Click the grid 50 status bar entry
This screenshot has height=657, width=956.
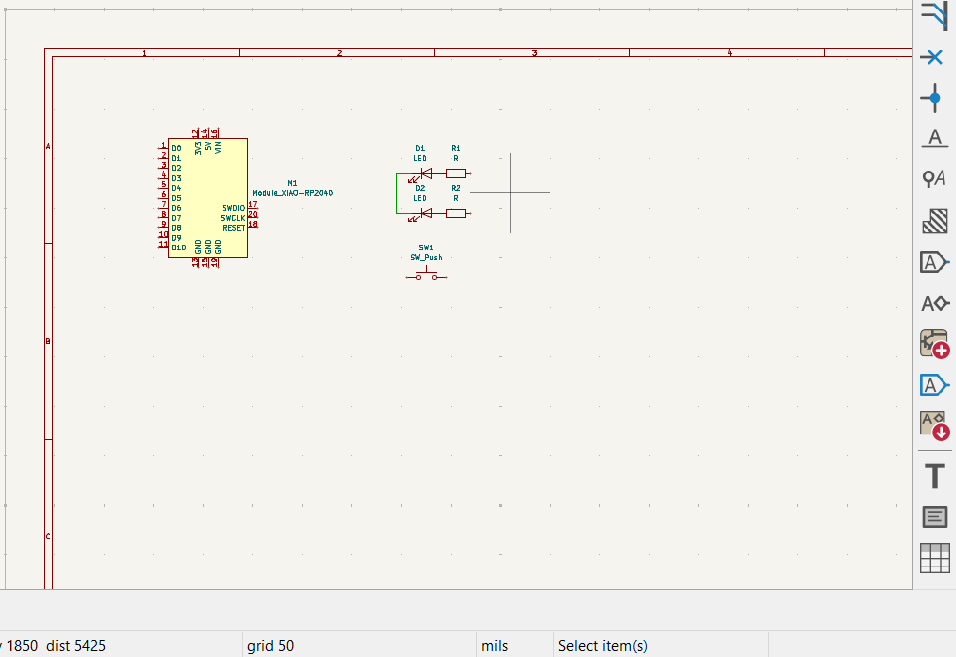tap(271, 645)
